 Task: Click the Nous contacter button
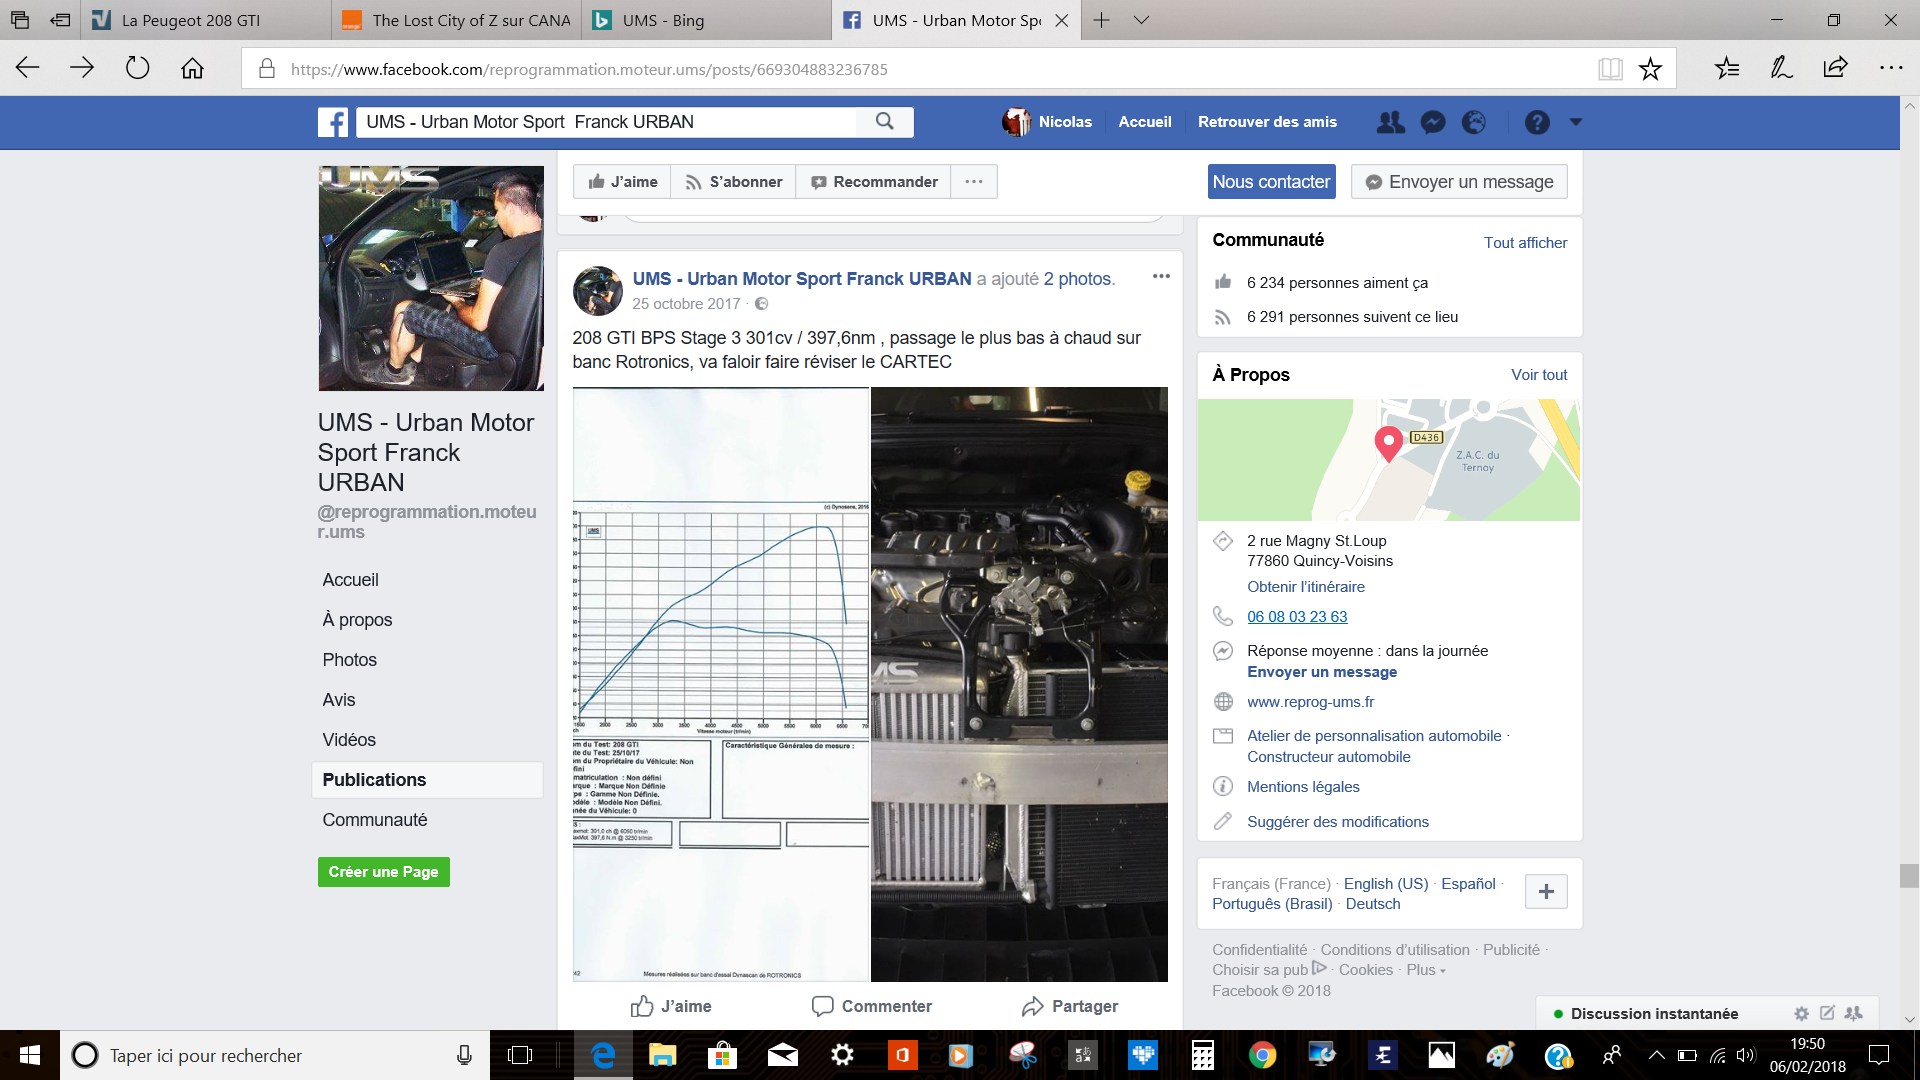tap(1271, 182)
